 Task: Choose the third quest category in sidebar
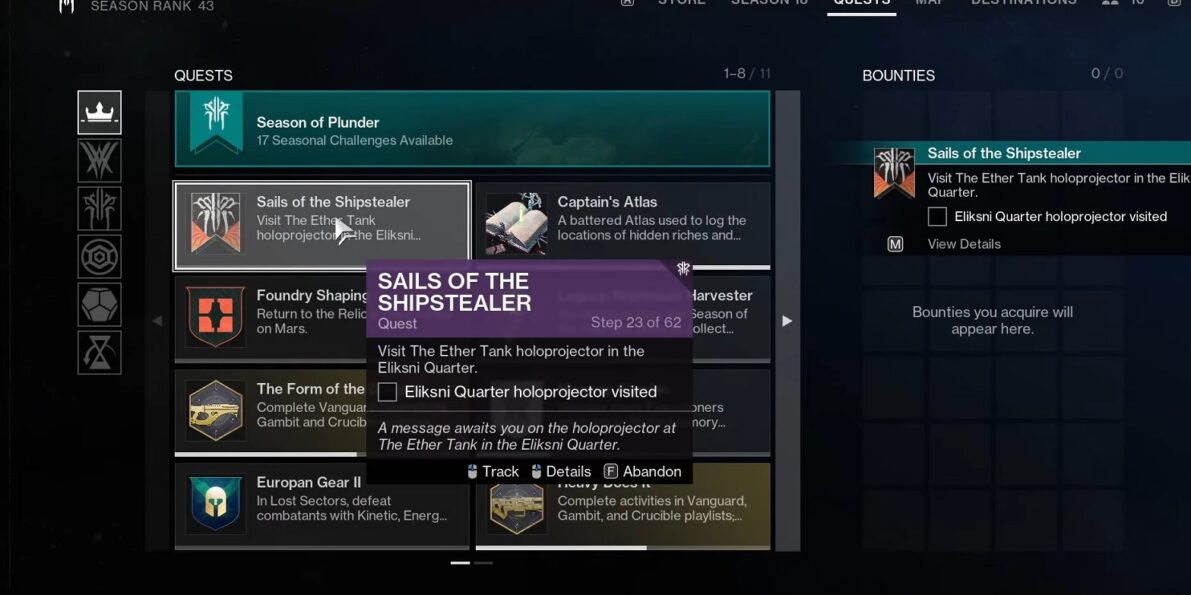[x=100, y=208]
